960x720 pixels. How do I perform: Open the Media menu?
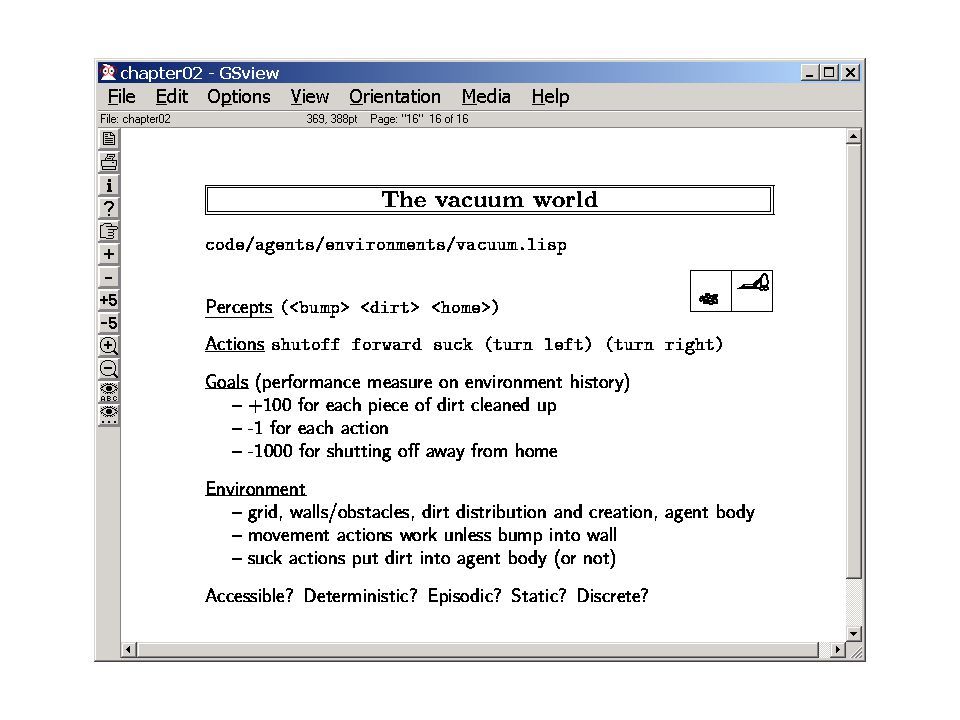point(486,97)
